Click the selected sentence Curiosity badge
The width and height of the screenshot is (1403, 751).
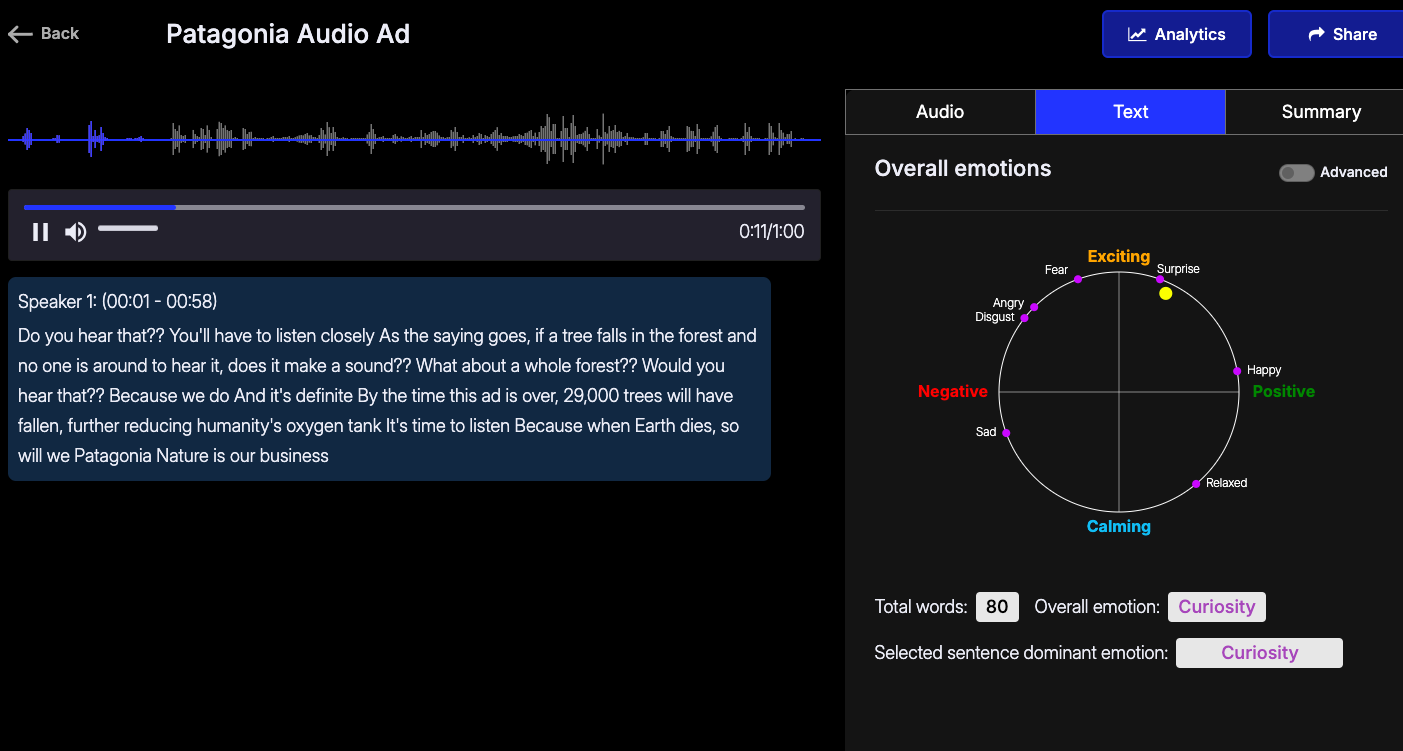click(1259, 653)
